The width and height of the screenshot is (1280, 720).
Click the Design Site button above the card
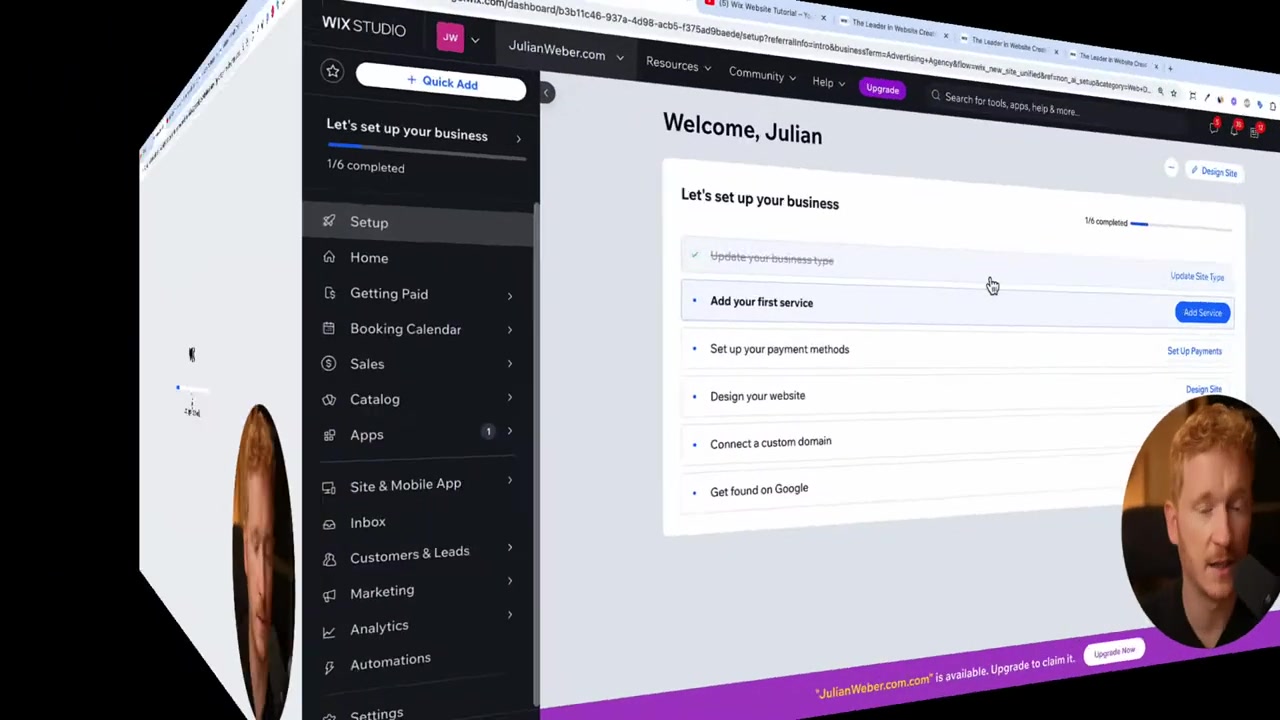point(1214,172)
